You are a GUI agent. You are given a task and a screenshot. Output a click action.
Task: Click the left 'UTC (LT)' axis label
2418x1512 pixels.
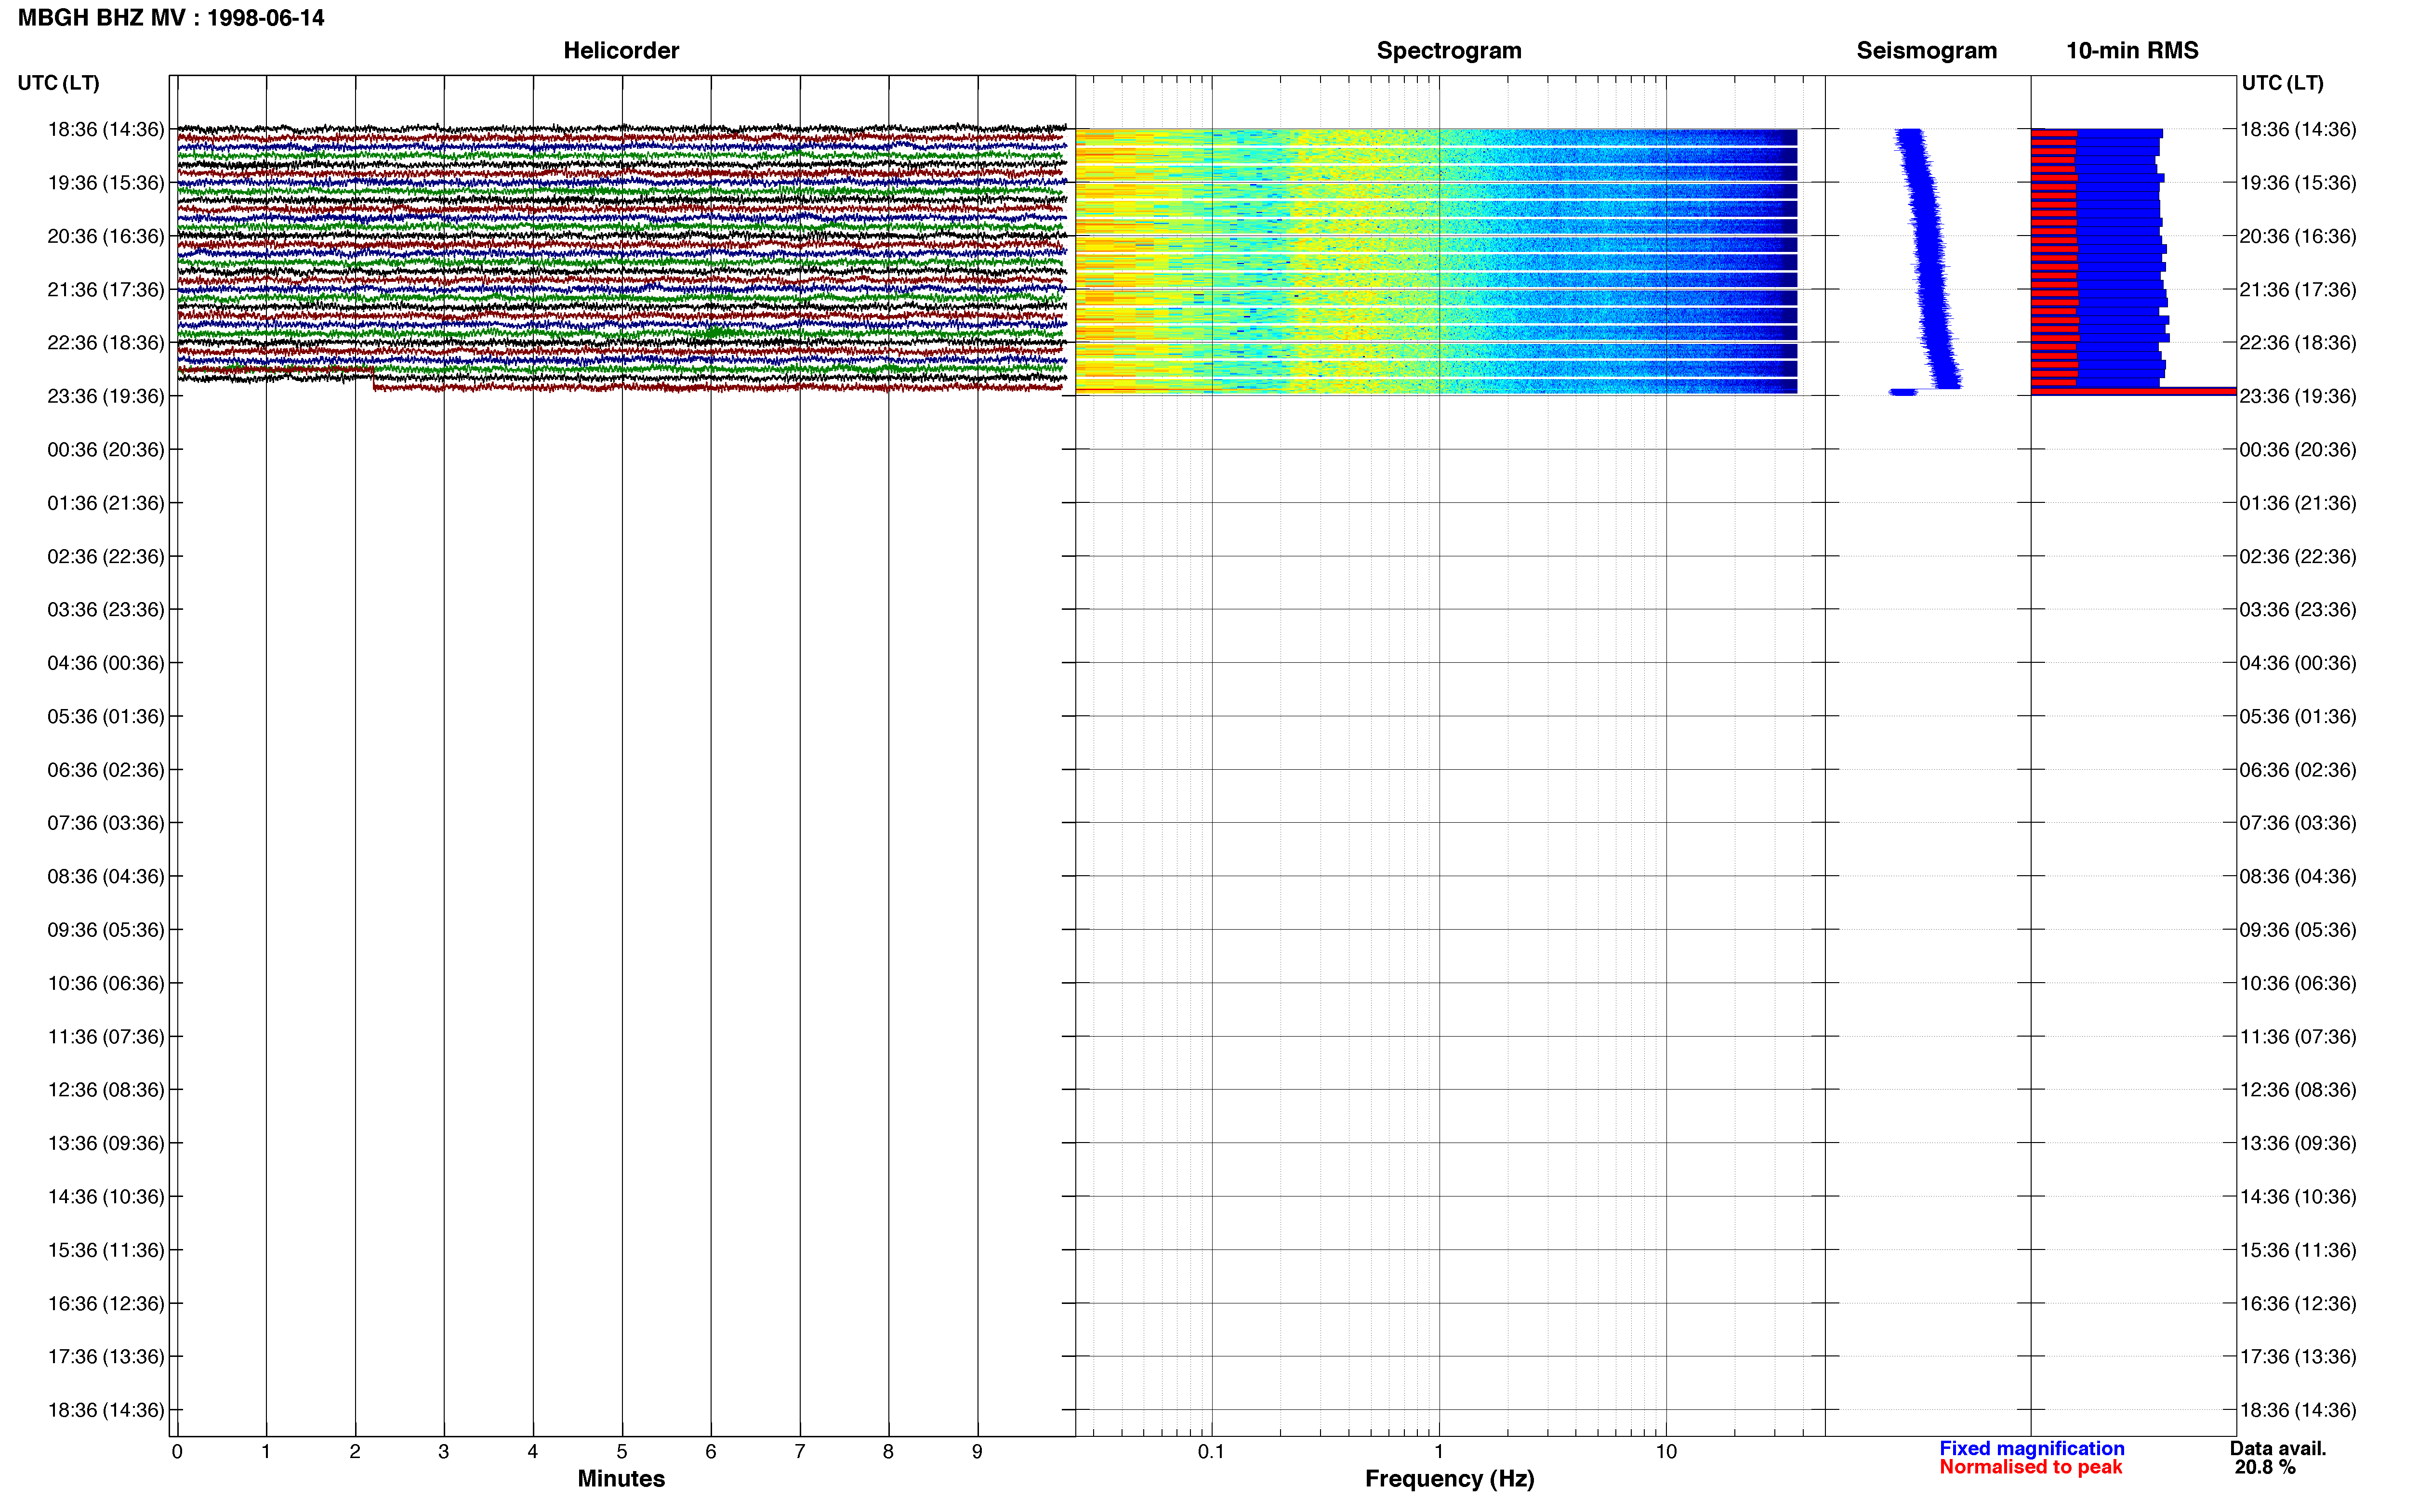(59, 83)
